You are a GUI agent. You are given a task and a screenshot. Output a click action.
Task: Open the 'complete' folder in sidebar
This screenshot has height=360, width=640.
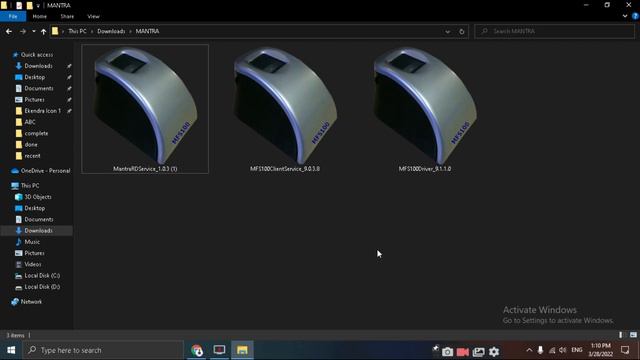coord(36,133)
